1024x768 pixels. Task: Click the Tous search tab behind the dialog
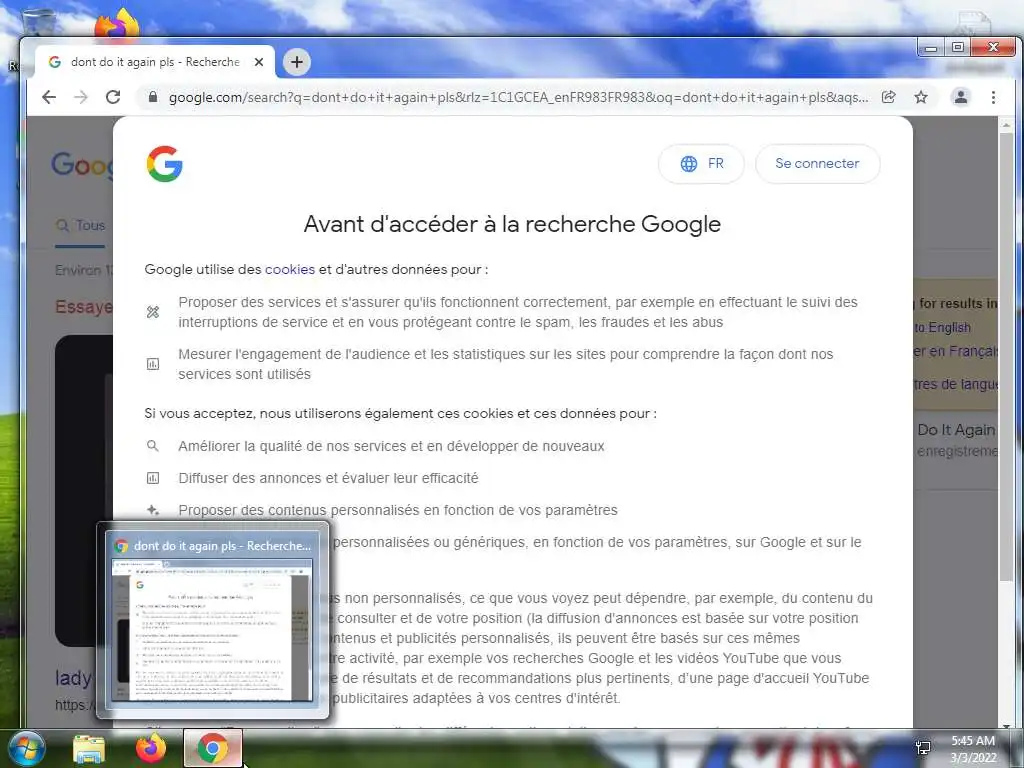coord(80,225)
